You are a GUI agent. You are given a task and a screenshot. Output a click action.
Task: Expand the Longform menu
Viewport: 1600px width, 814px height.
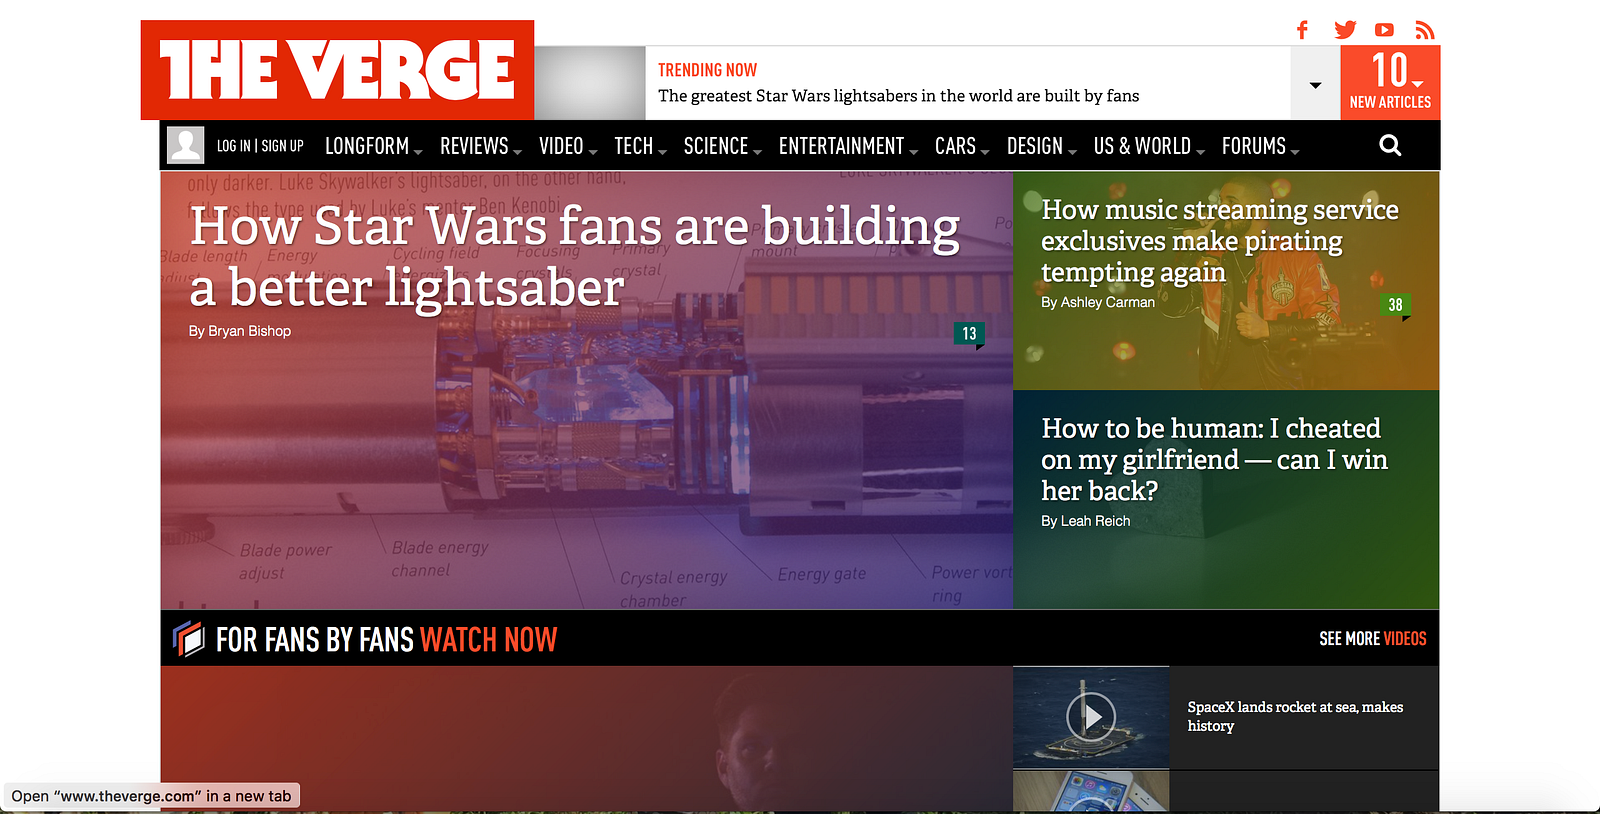(x=373, y=146)
